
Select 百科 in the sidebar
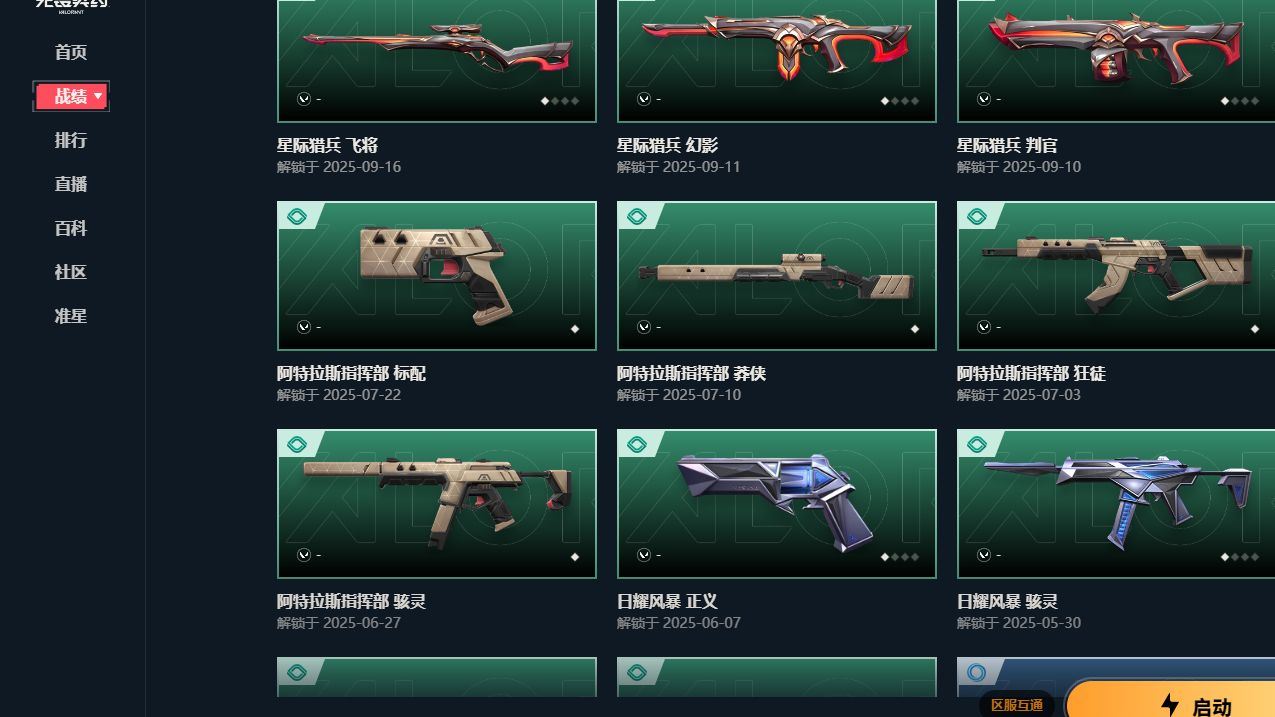tap(71, 228)
